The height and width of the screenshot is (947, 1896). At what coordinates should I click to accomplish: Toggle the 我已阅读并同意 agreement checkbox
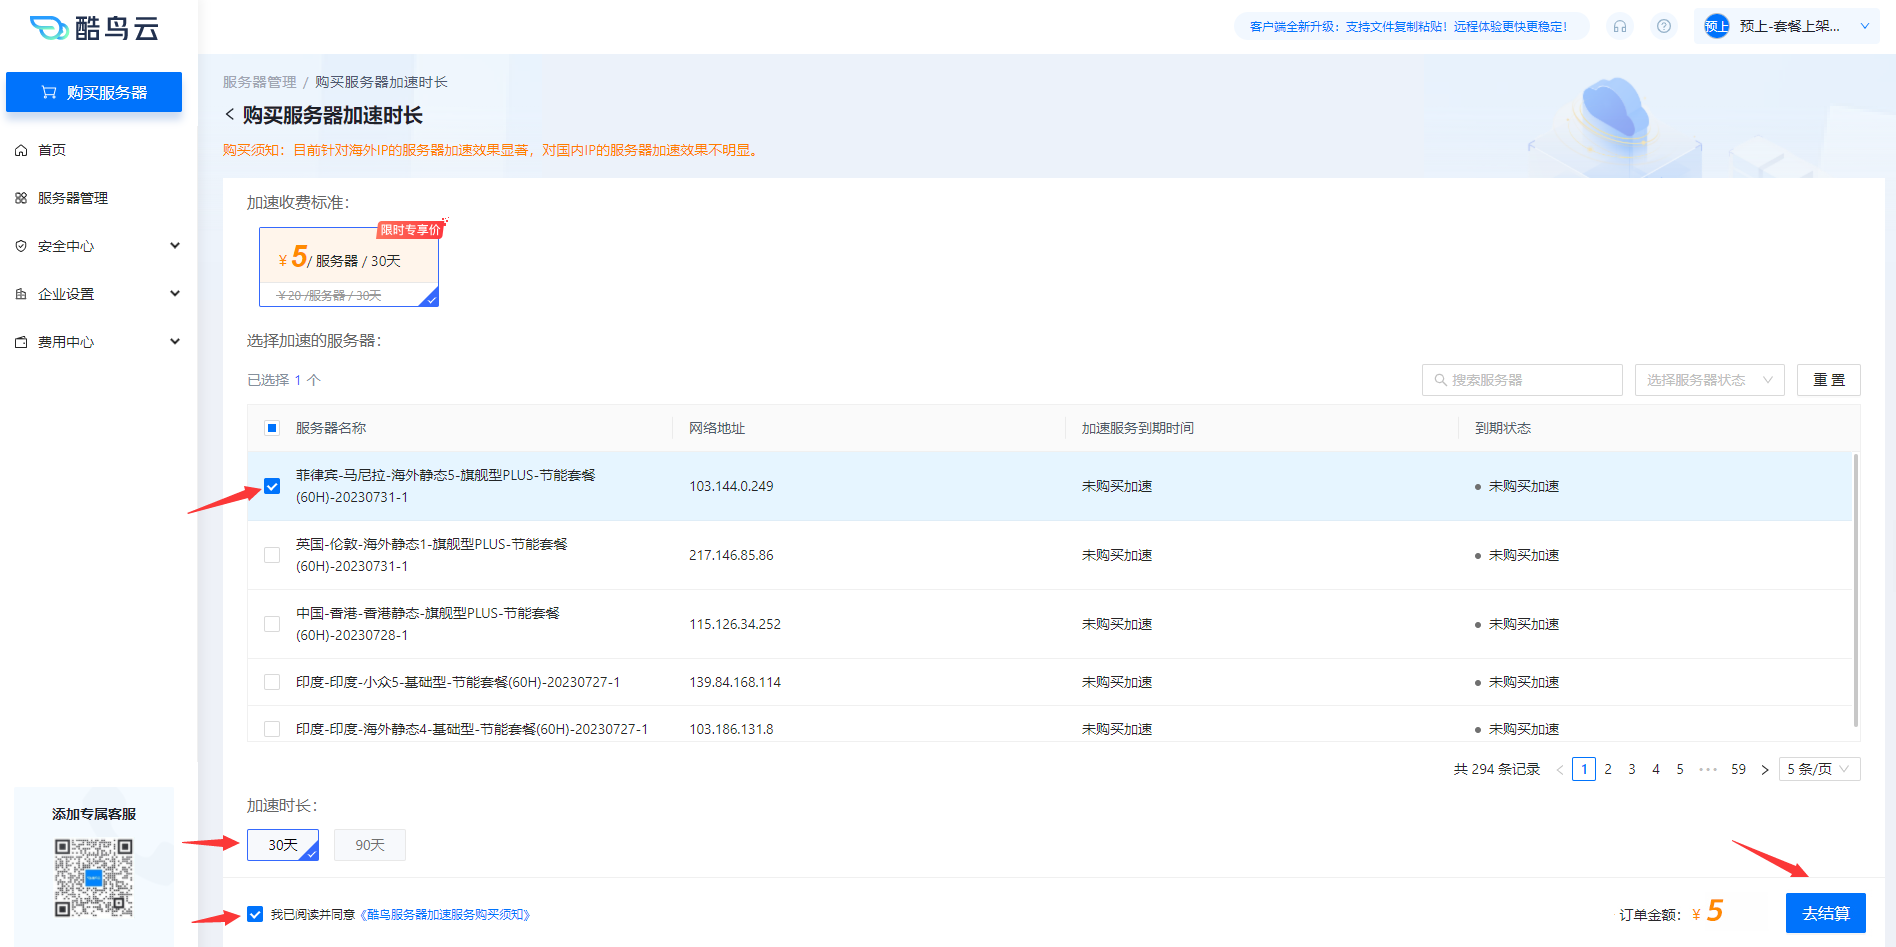256,914
